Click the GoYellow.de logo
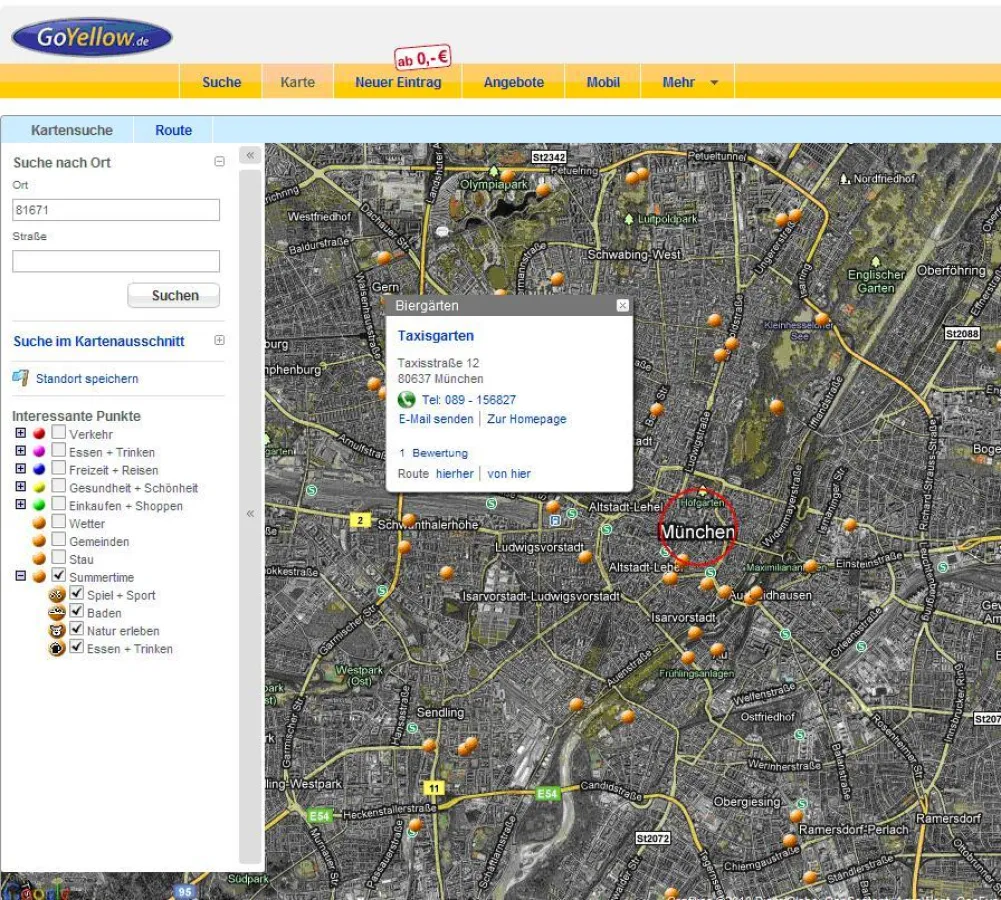Viewport: 1001px width, 900px height. [x=91, y=37]
